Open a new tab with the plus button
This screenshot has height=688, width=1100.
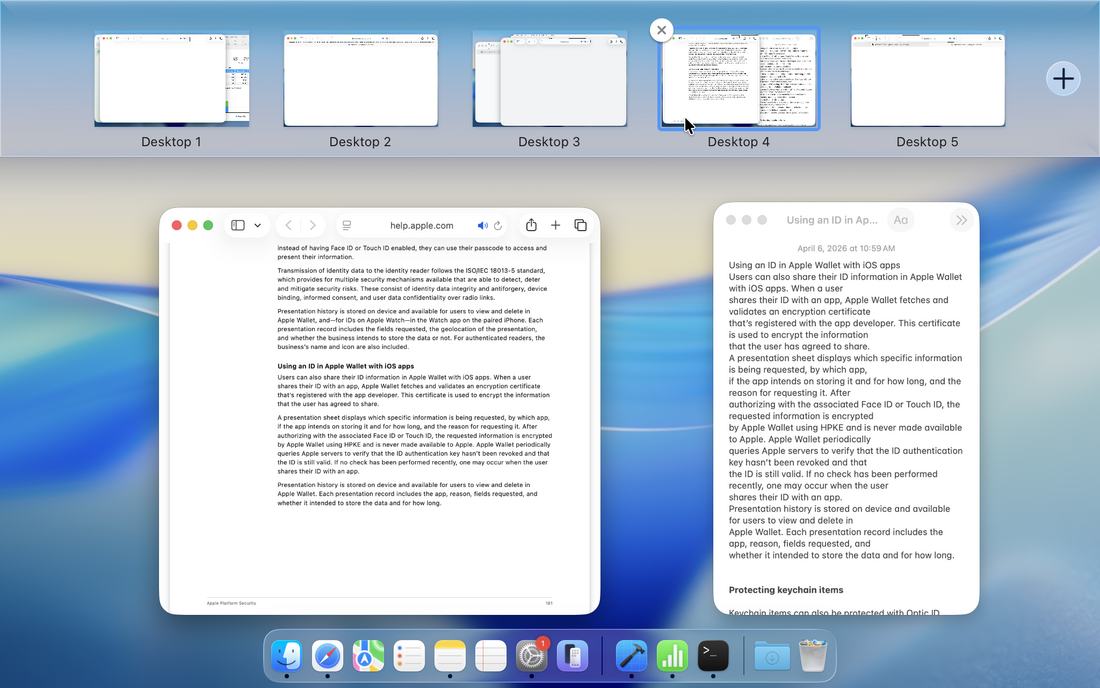(556, 226)
